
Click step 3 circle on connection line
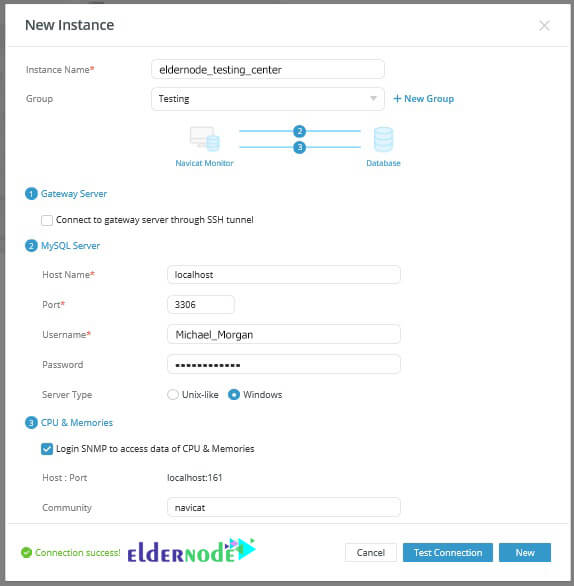[x=299, y=147]
